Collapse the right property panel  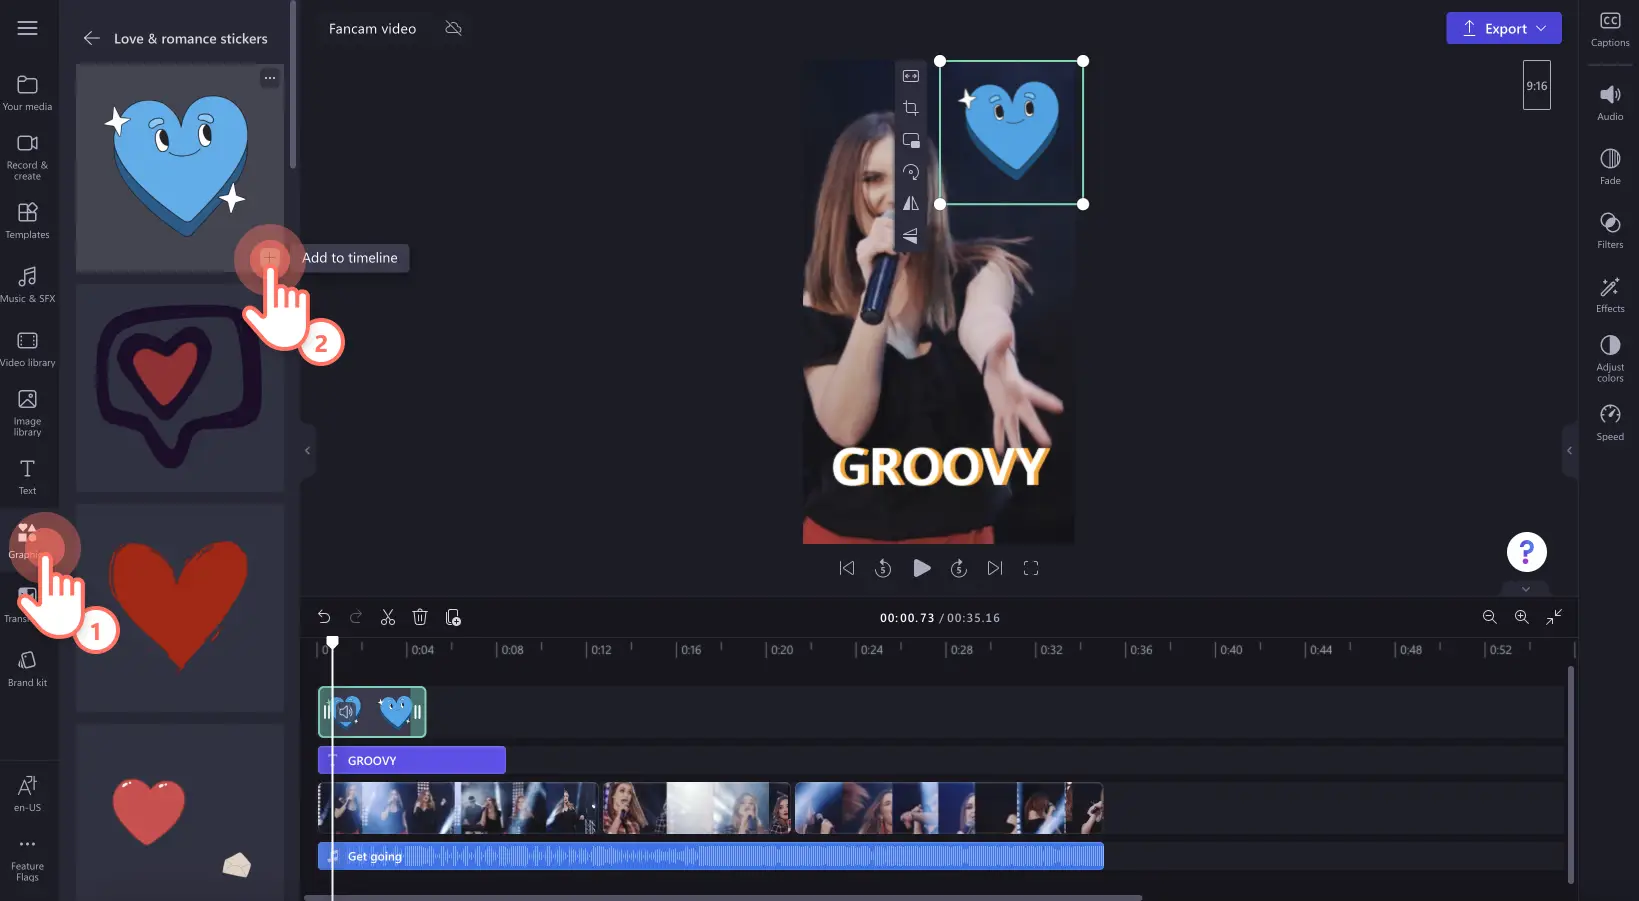tap(1569, 450)
